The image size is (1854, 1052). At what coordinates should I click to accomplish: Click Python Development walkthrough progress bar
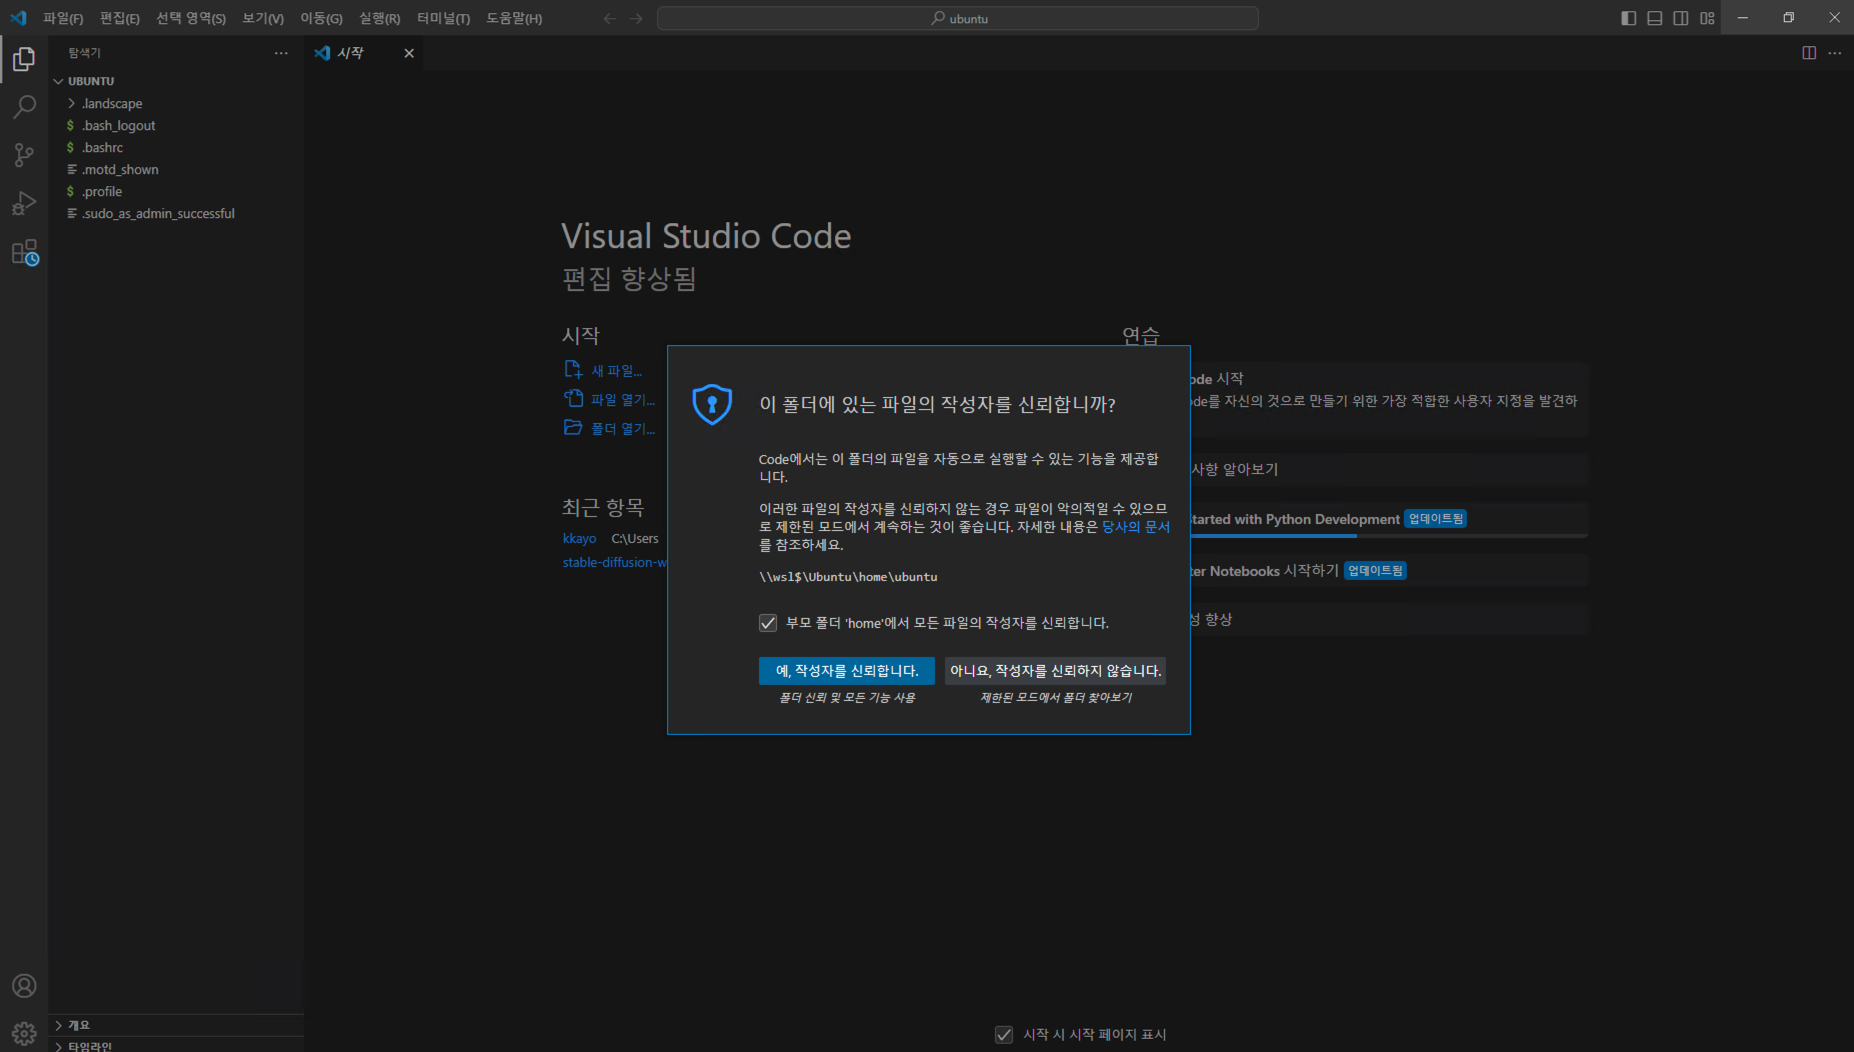point(1388,536)
